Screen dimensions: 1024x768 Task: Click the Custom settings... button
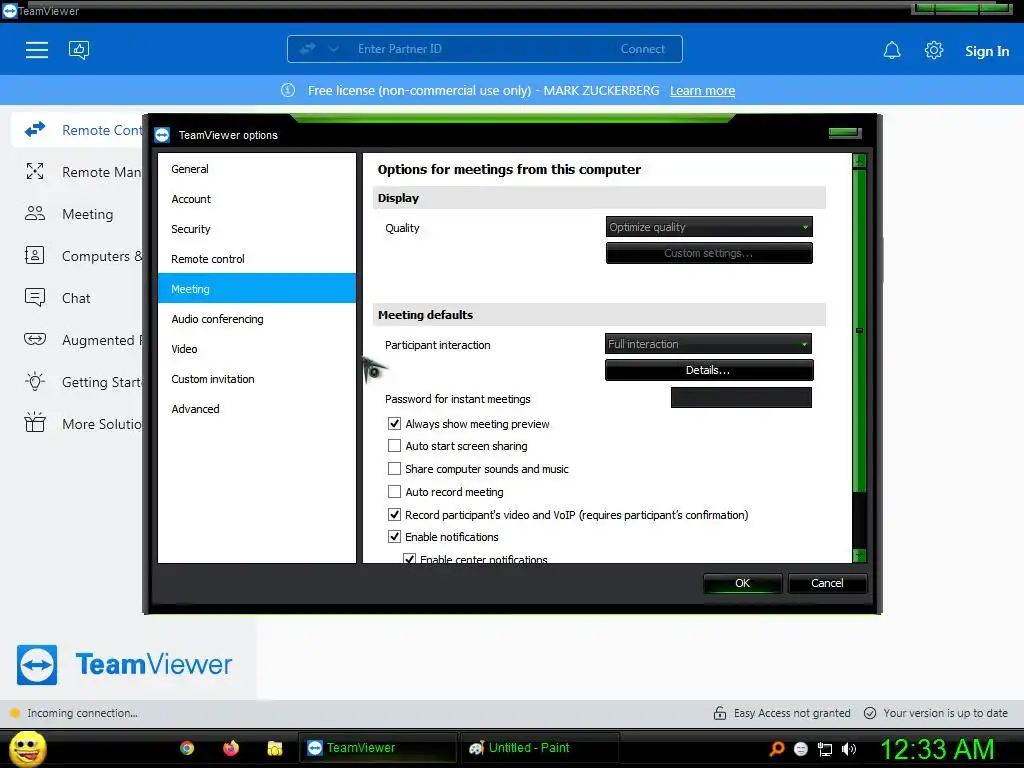pyautogui.click(x=709, y=253)
